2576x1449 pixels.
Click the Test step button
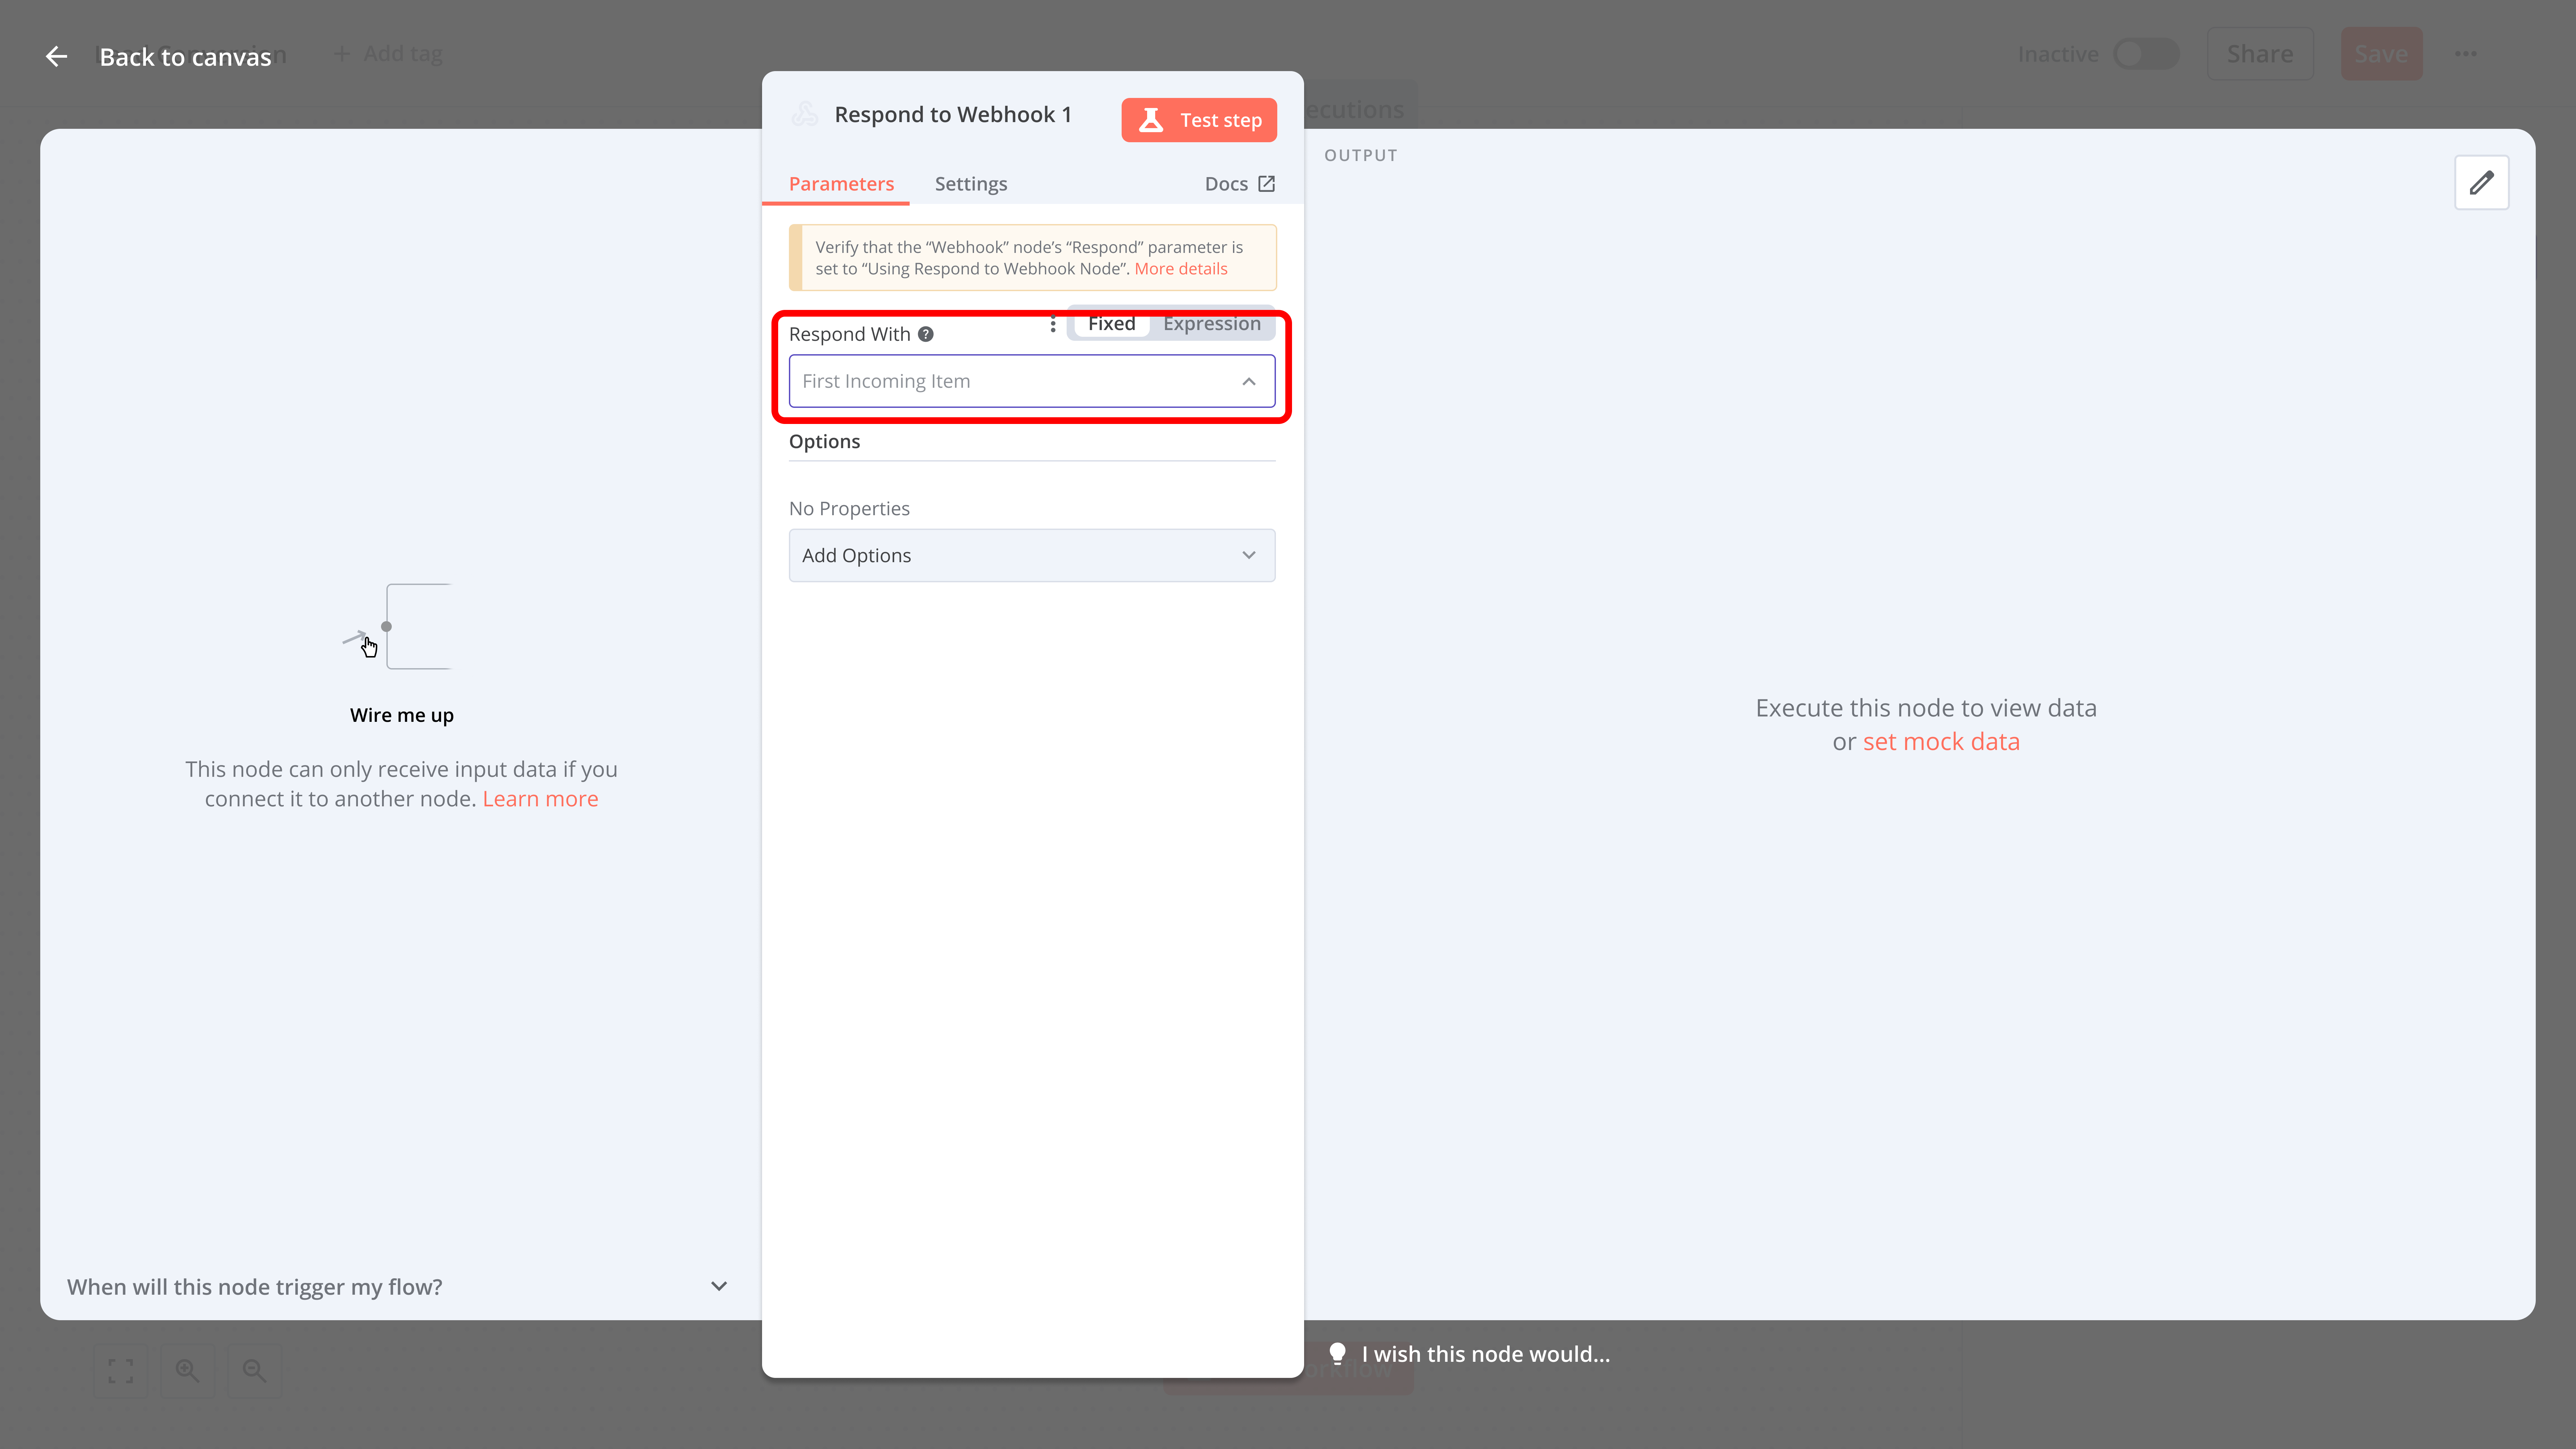[1199, 120]
